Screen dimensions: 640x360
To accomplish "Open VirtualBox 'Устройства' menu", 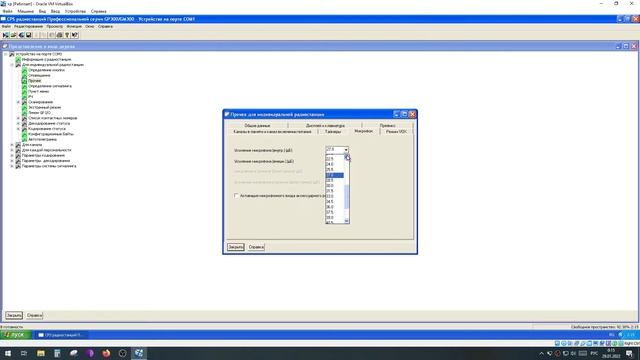I will pyautogui.click(x=76, y=11).
